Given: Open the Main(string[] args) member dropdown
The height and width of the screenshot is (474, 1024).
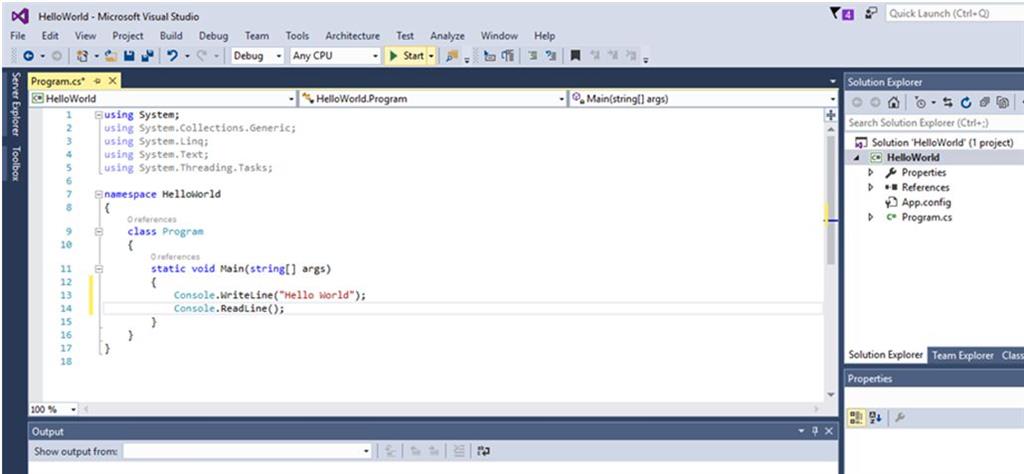Looking at the screenshot, I should (833, 99).
